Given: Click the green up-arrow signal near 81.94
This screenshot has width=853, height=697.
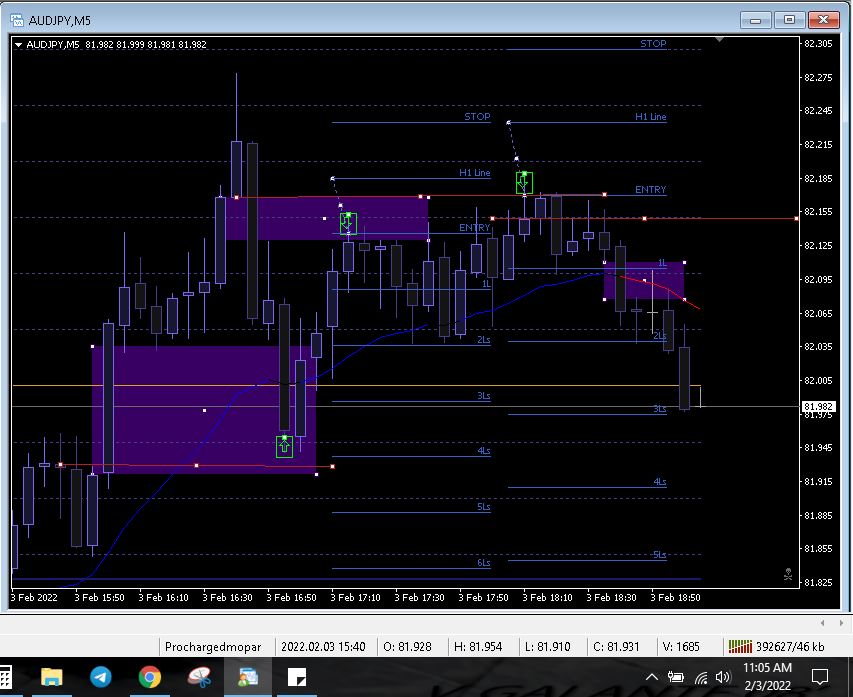Looking at the screenshot, I should [x=285, y=446].
